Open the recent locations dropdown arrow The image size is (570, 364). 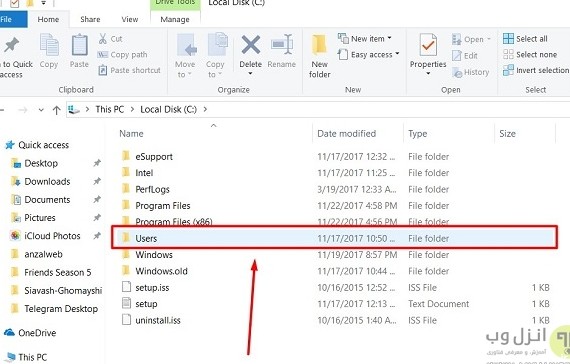pyautogui.click(x=41, y=110)
